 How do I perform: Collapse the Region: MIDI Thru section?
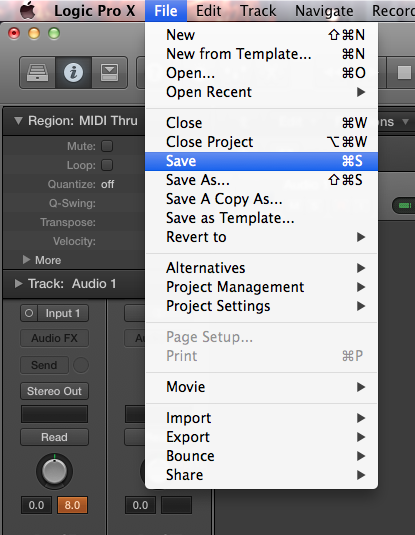[18, 121]
